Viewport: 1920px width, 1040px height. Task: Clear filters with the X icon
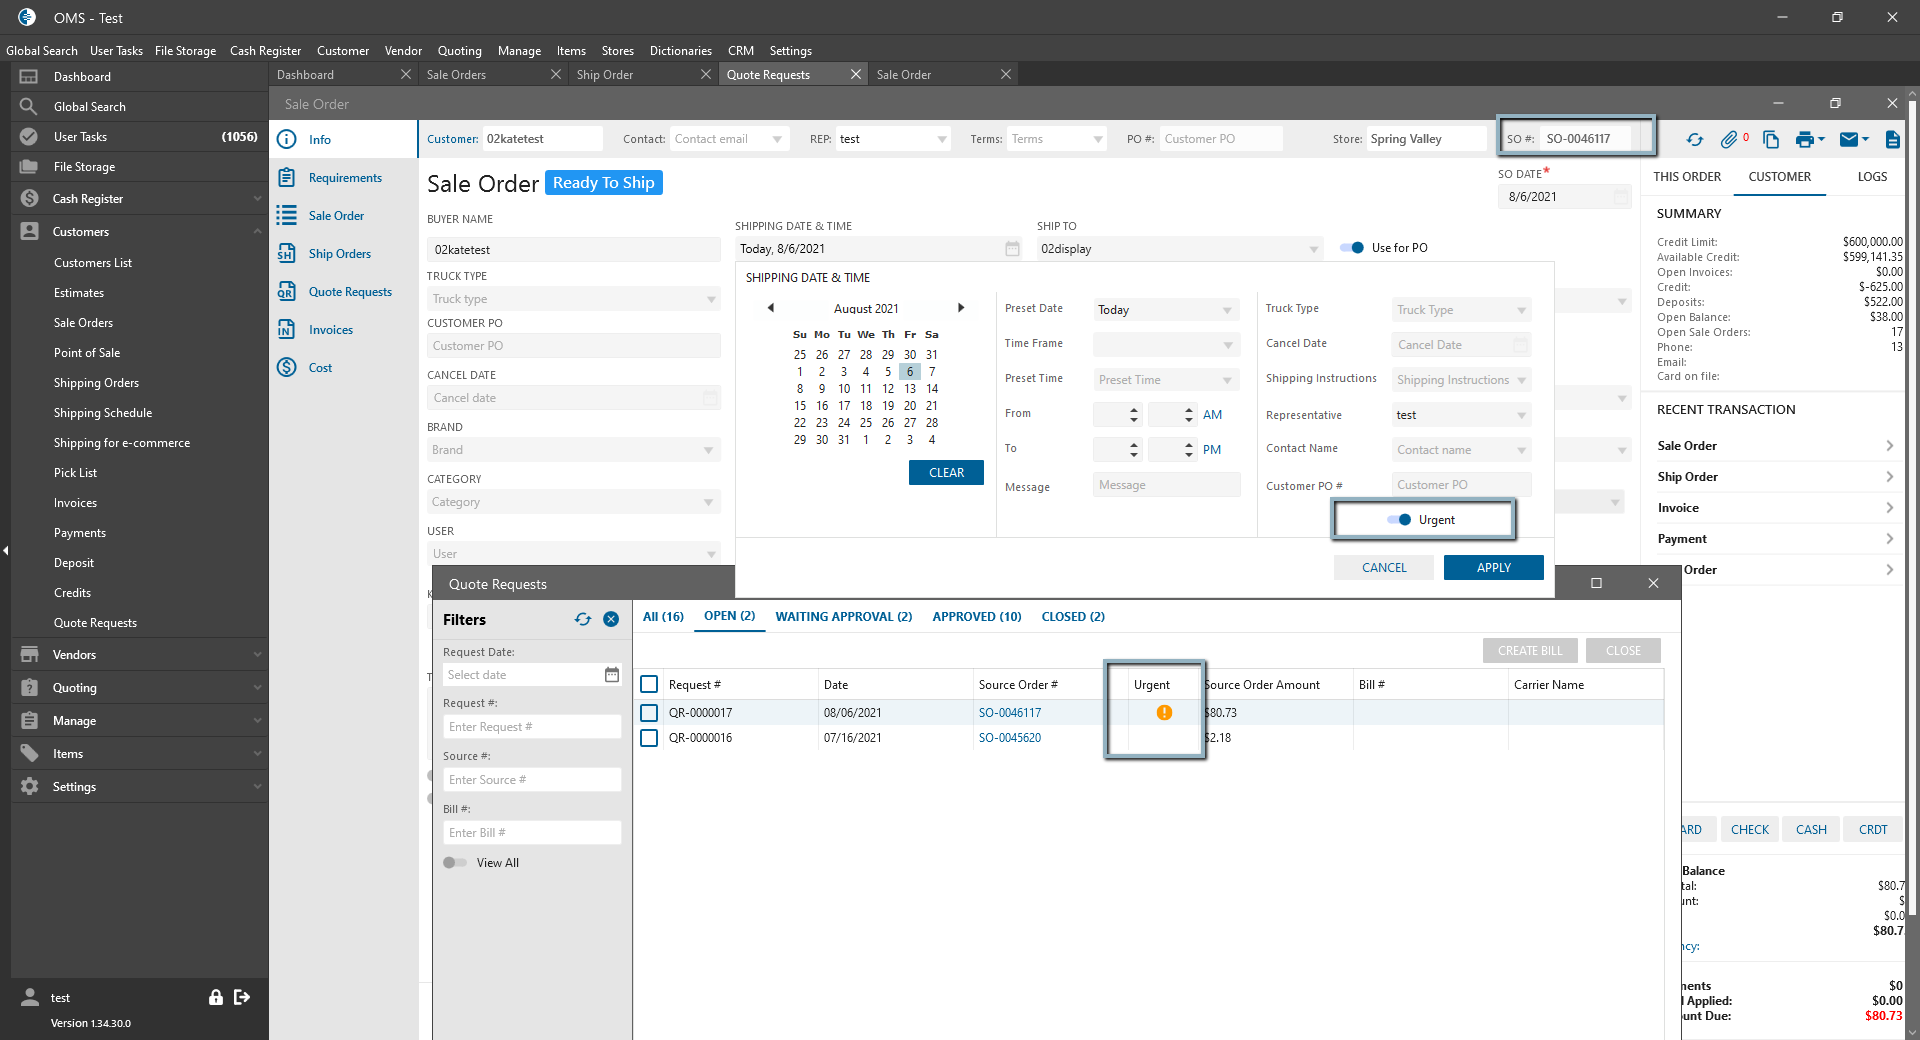point(611,620)
